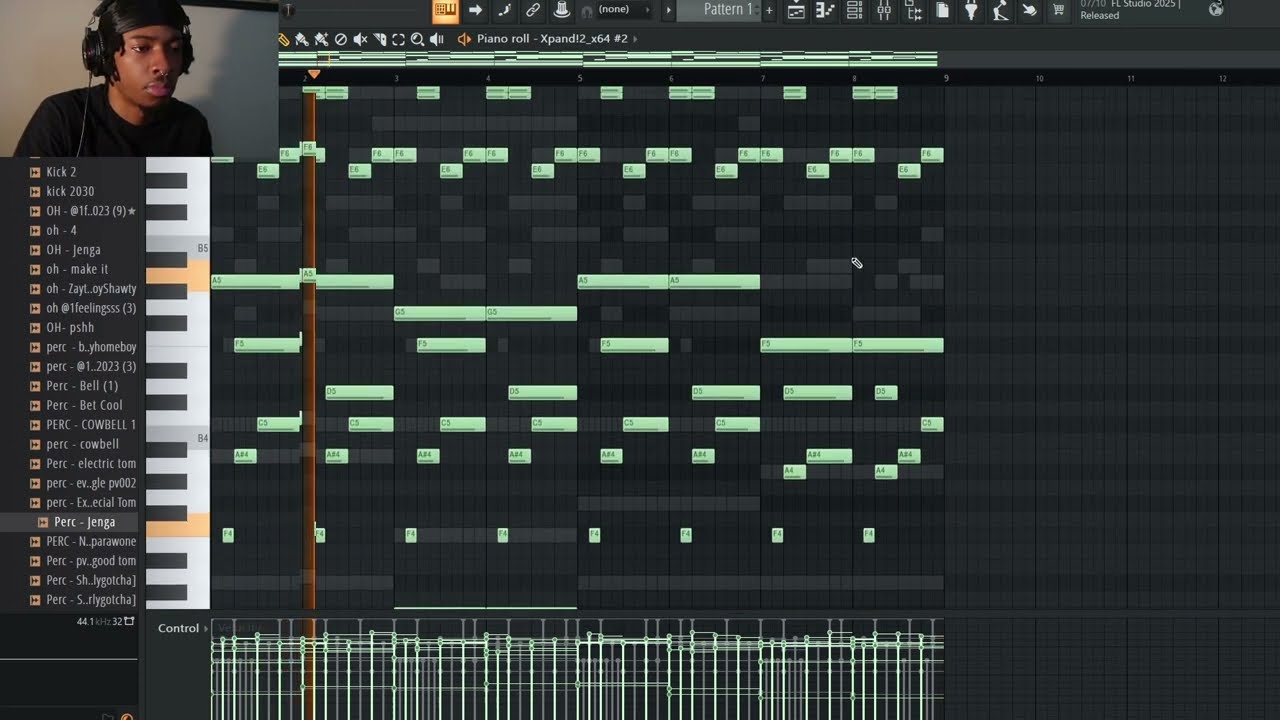The image size is (1280, 720).
Task: Select the Slice tool
Action: click(x=380, y=39)
